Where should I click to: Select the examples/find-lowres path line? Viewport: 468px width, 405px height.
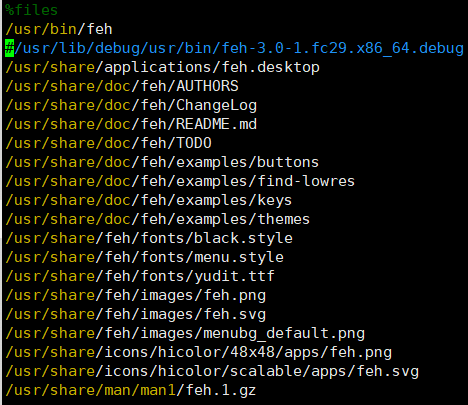[180, 181]
